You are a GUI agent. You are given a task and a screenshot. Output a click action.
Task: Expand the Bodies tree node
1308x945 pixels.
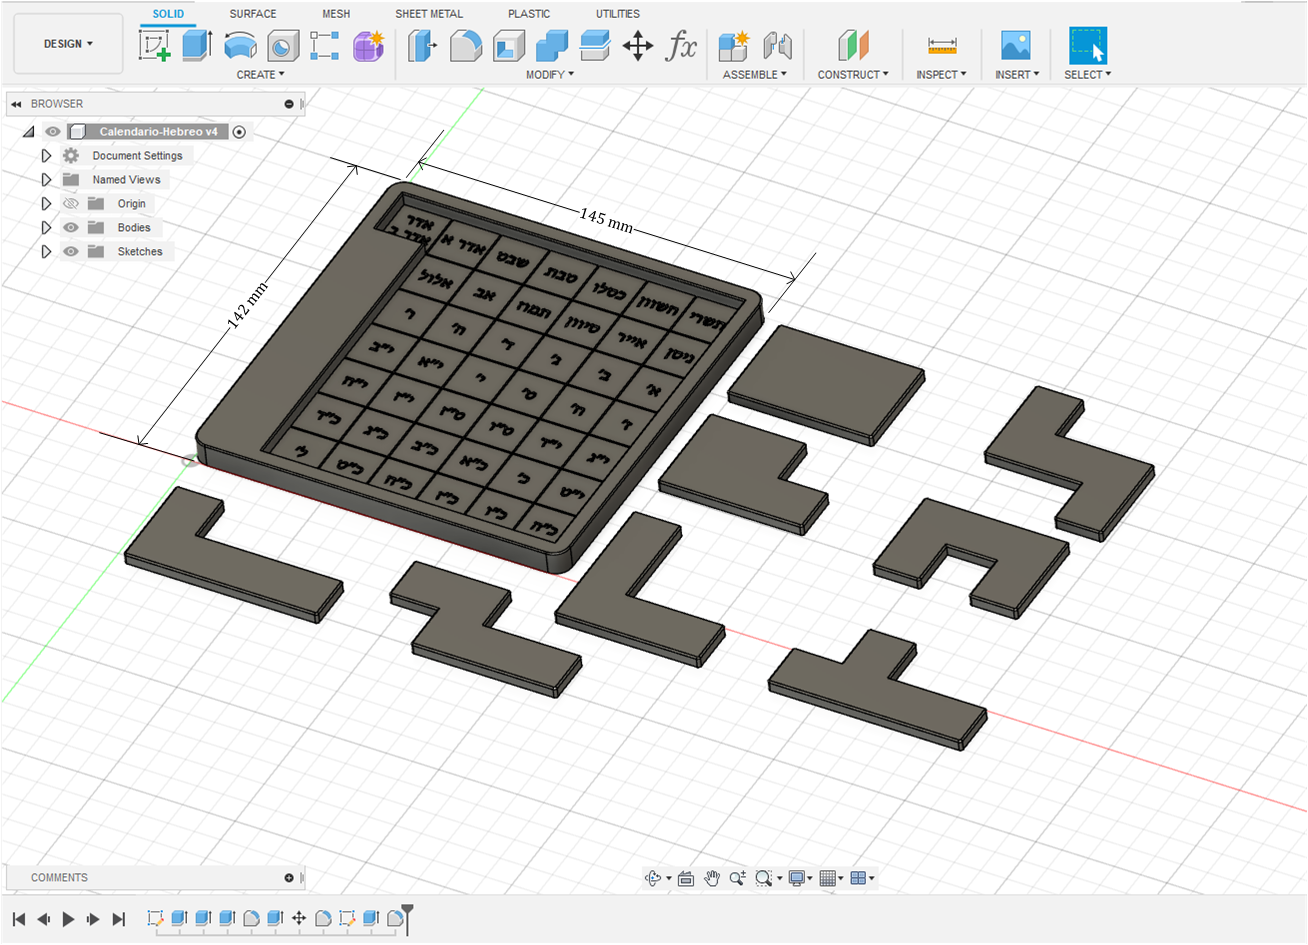tap(46, 228)
